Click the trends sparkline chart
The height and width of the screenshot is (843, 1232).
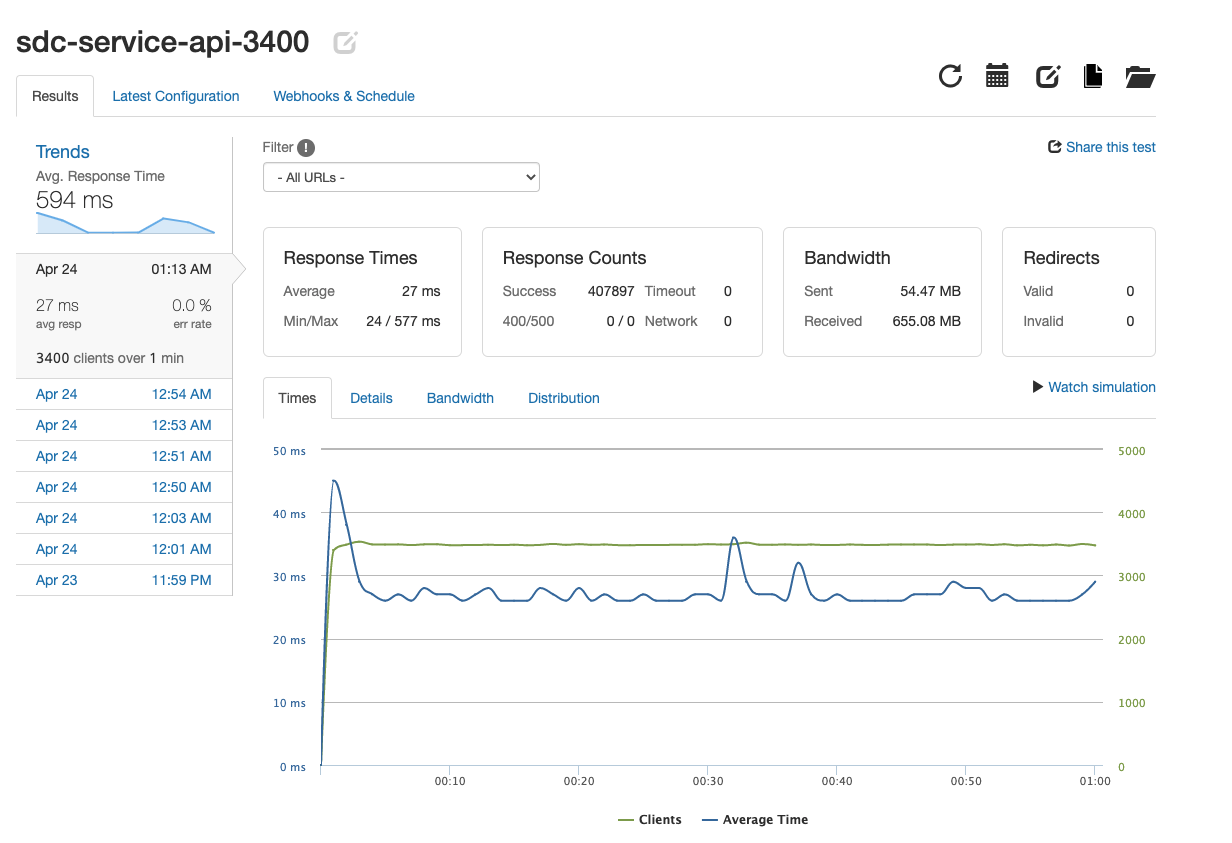pyautogui.click(x=125, y=223)
